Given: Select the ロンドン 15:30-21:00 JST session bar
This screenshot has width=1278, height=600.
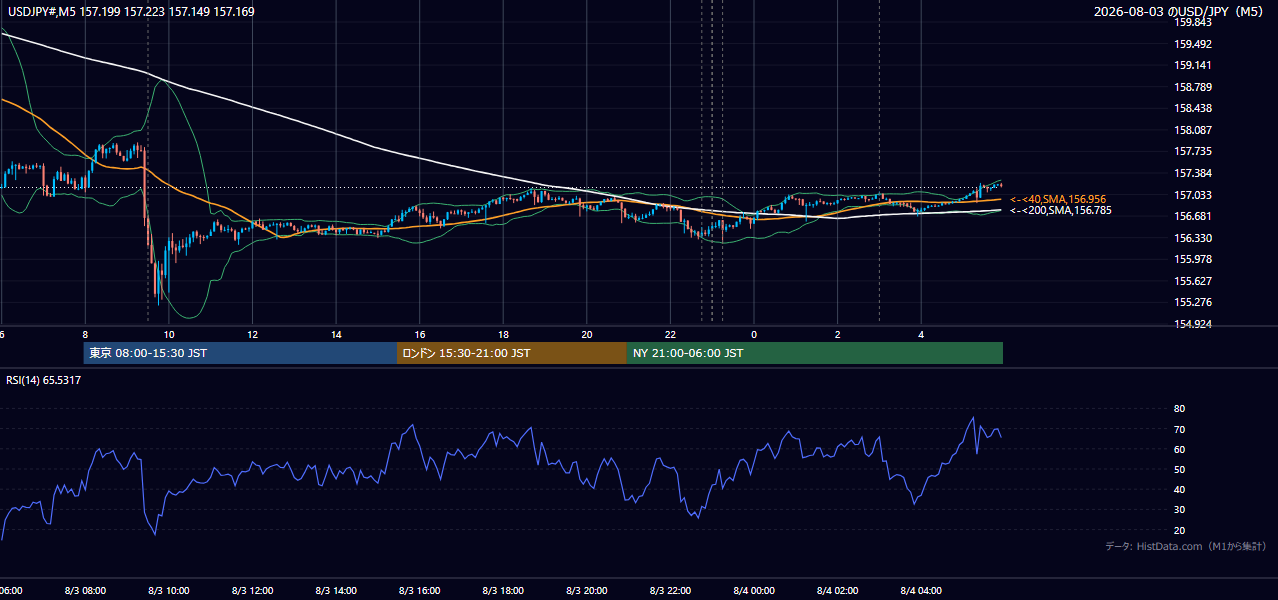Looking at the screenshot, I should [x=512, y=353].
